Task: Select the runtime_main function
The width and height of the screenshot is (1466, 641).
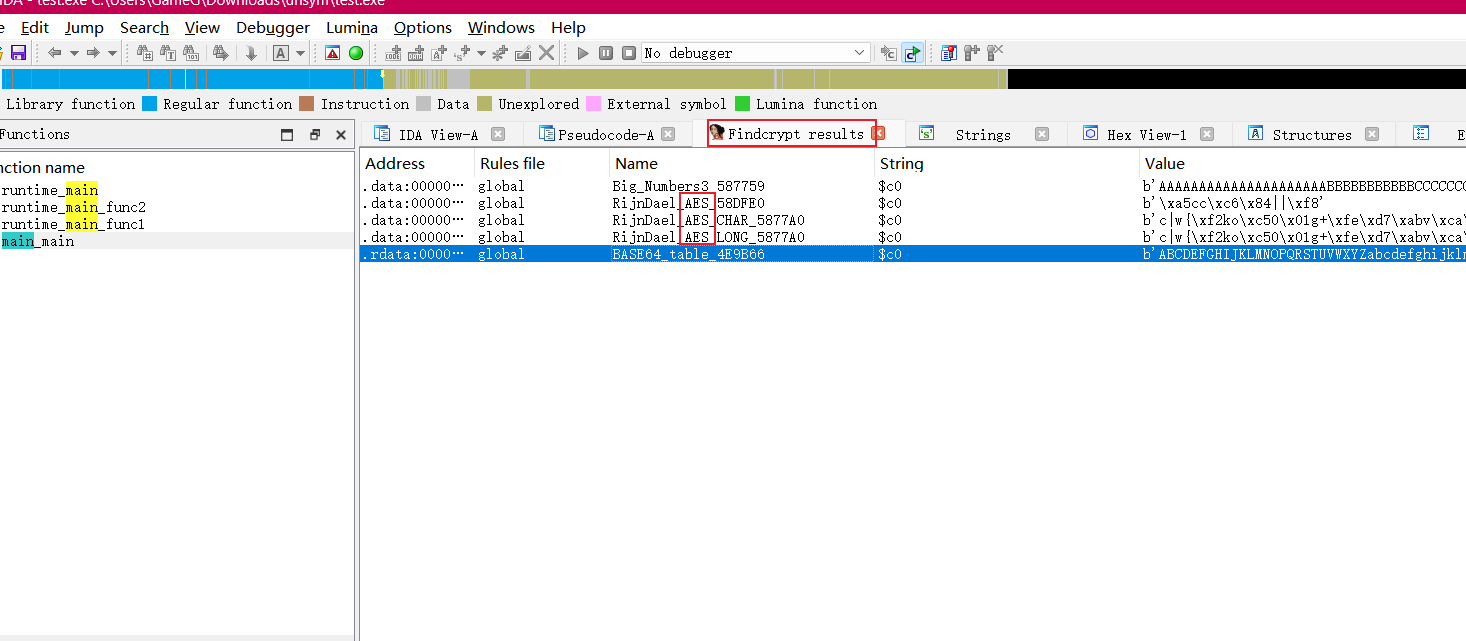Action: [x=50, y=190]
